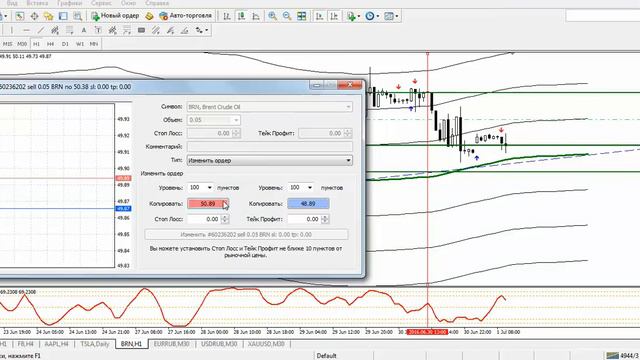
Task: Toggle chart shift from right border
Action: click(334, 16)
